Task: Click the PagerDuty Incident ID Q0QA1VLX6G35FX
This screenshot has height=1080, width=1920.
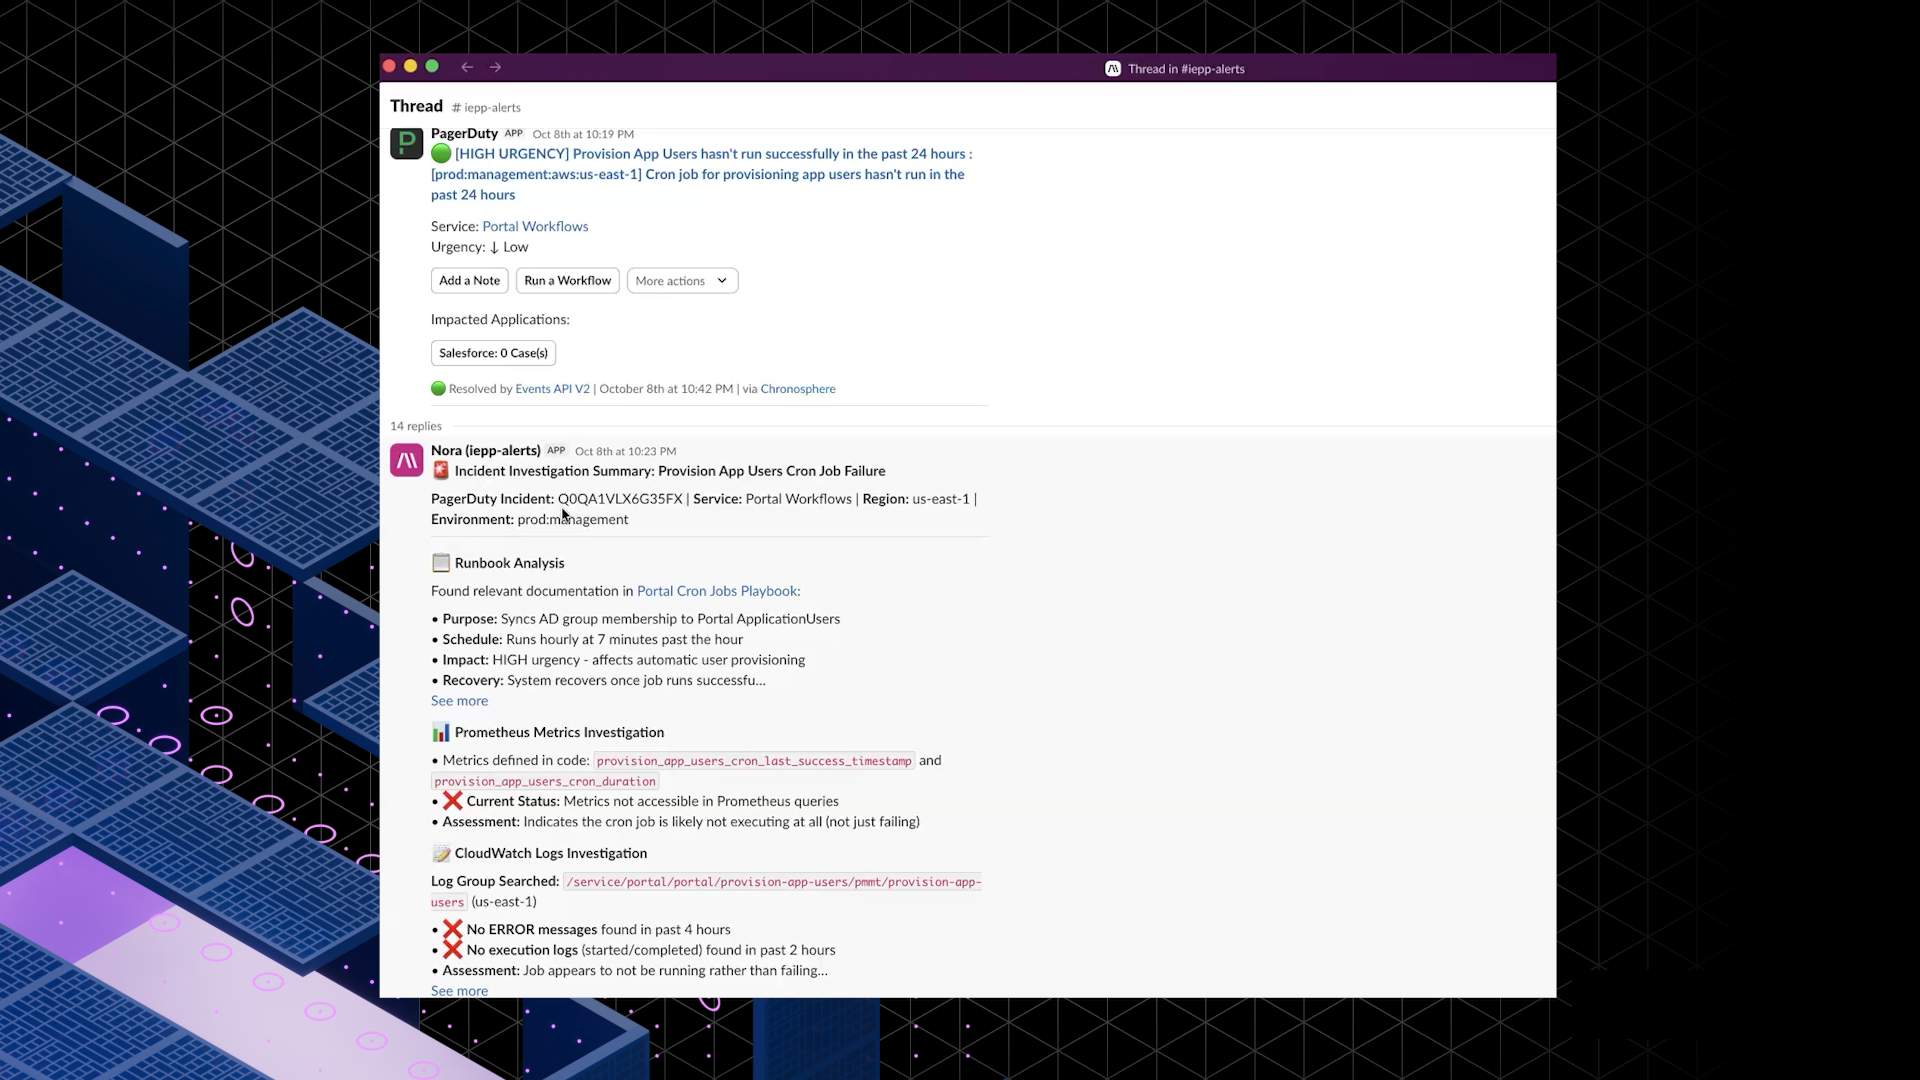Action: tap(620, 499)
